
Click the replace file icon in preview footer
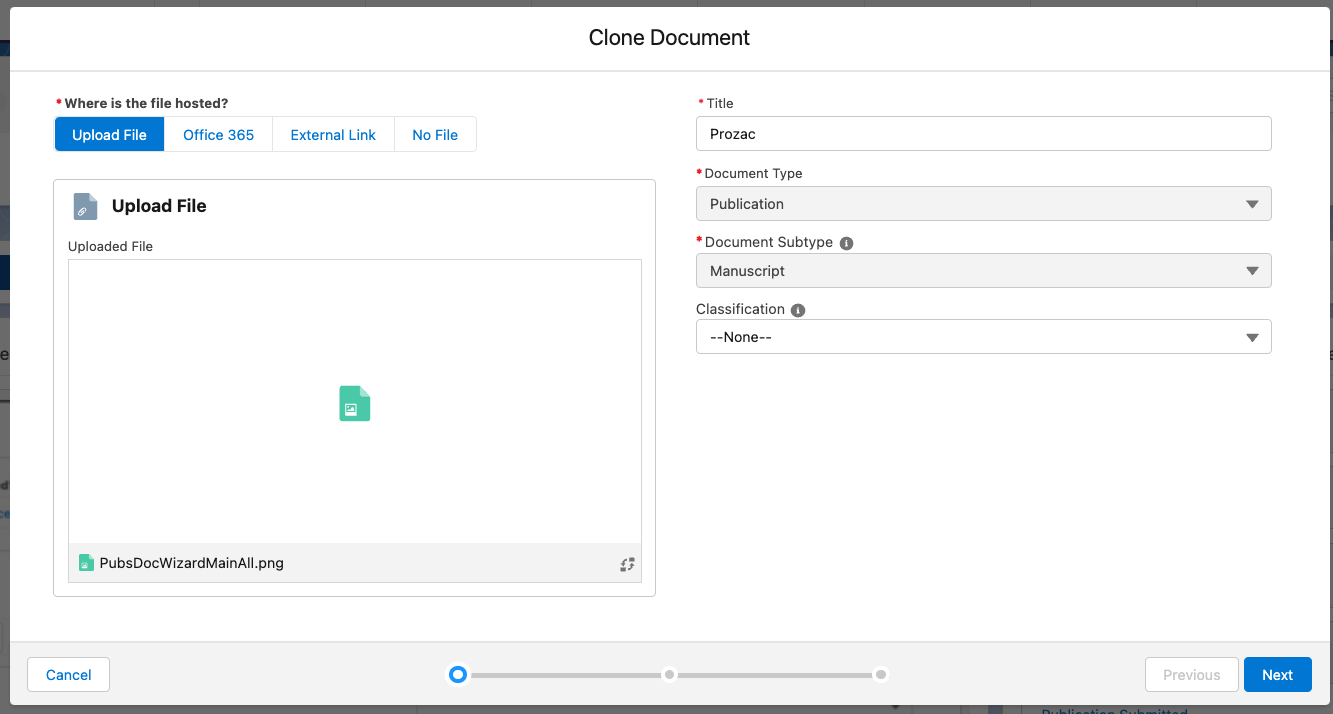(627, 564)
